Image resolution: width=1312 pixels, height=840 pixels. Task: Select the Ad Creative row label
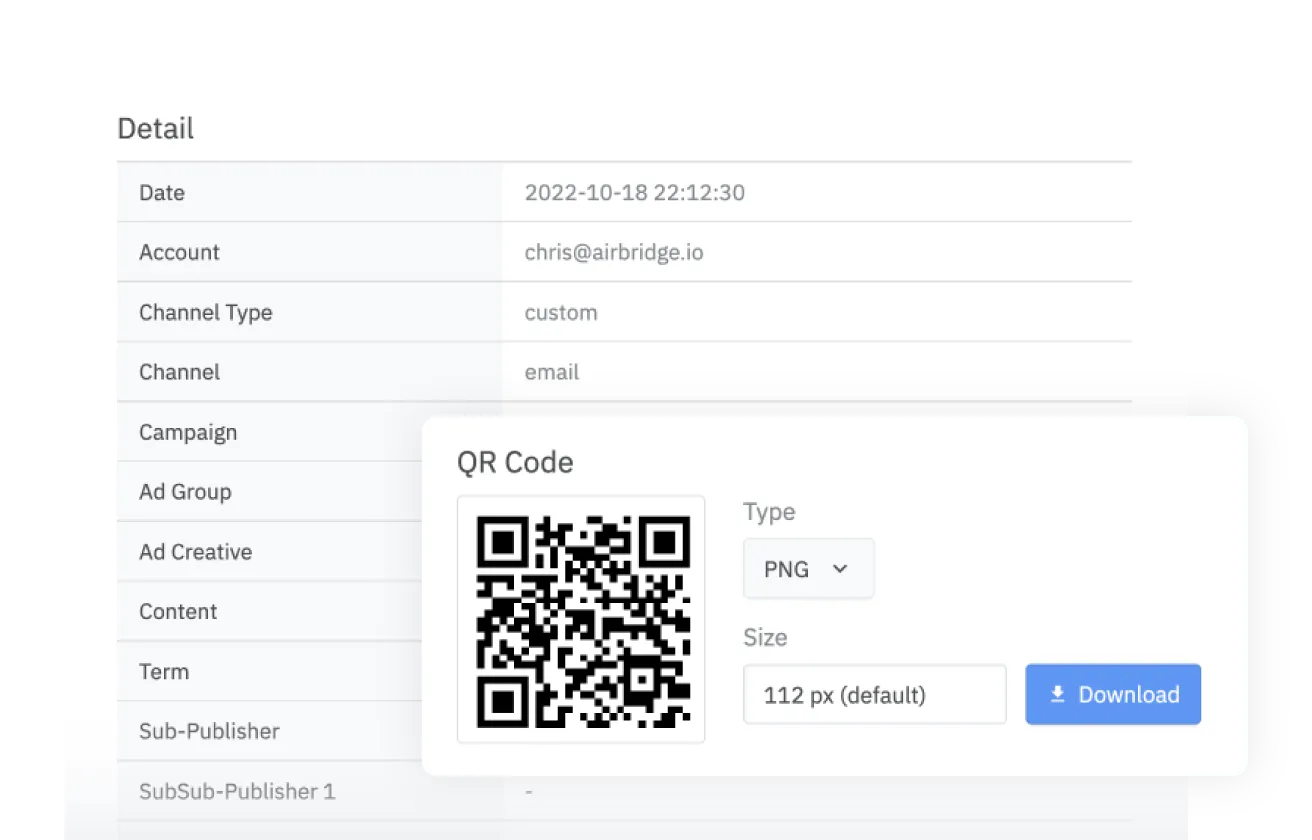pyautogui.click(x=194, y=551)
